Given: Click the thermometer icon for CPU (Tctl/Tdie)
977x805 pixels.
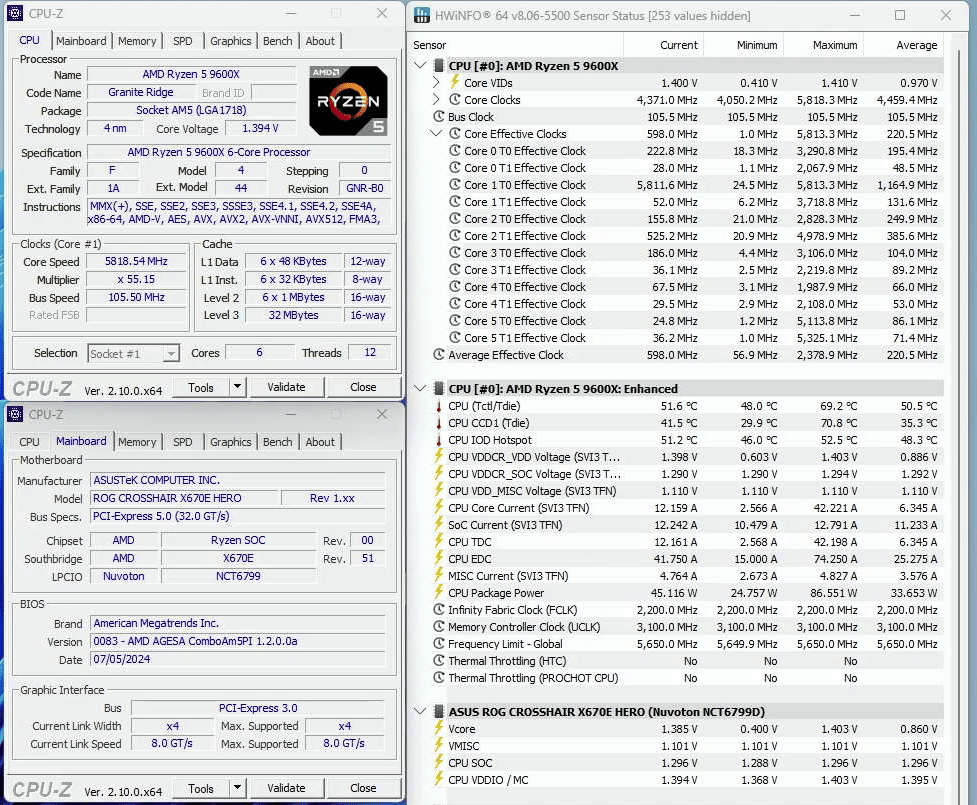Looking at the screenshot, I should point(439,406).
